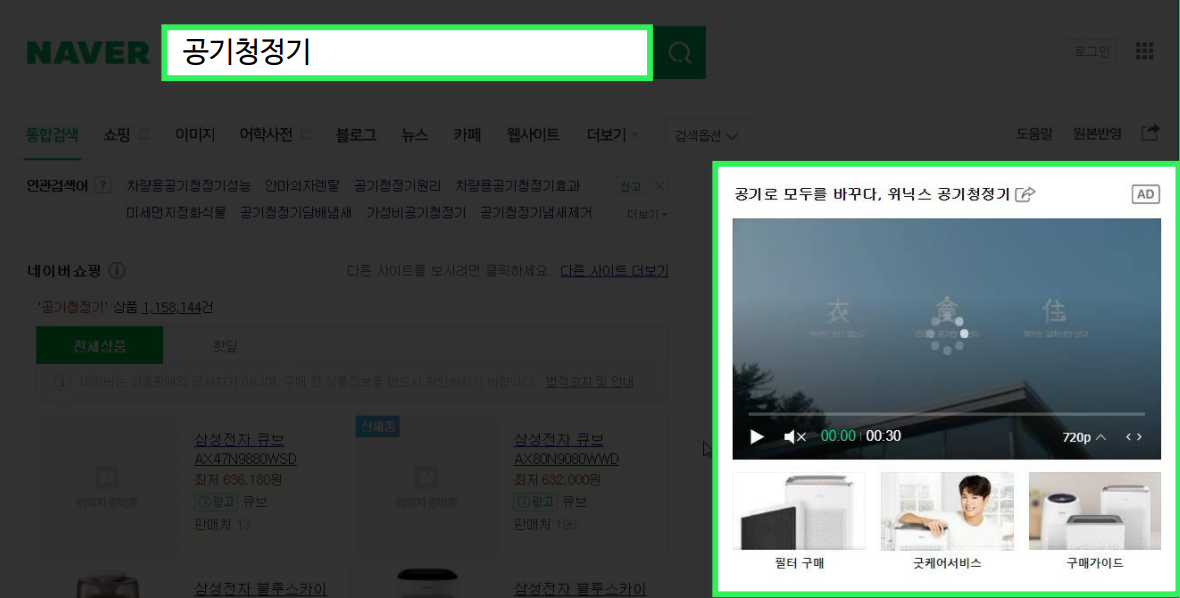Viewport: 1180px width, 598px height.
Task: Switch to the 뉴스 tab
Action: (414, 135)
